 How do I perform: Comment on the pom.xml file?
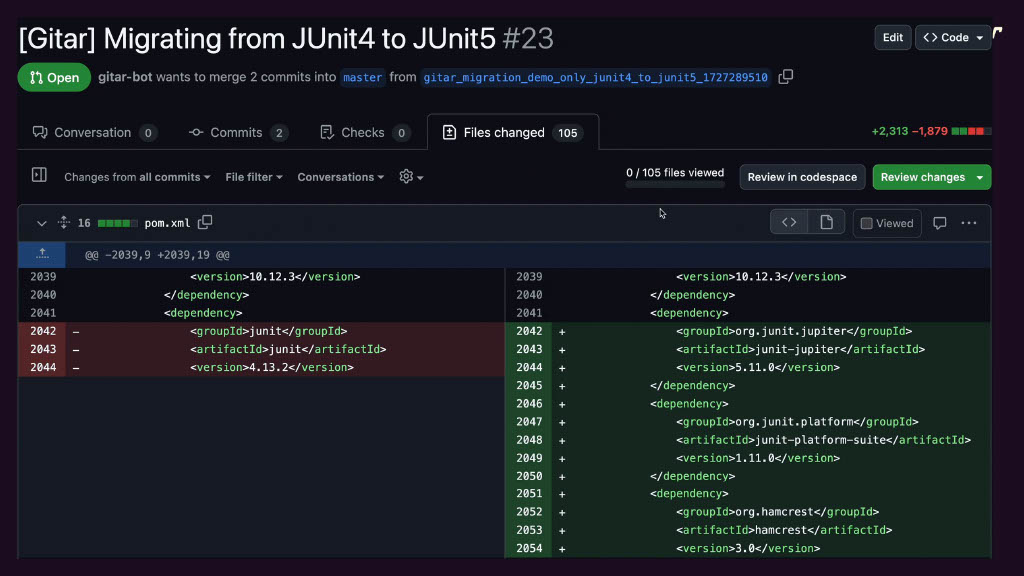pos(940,223)
